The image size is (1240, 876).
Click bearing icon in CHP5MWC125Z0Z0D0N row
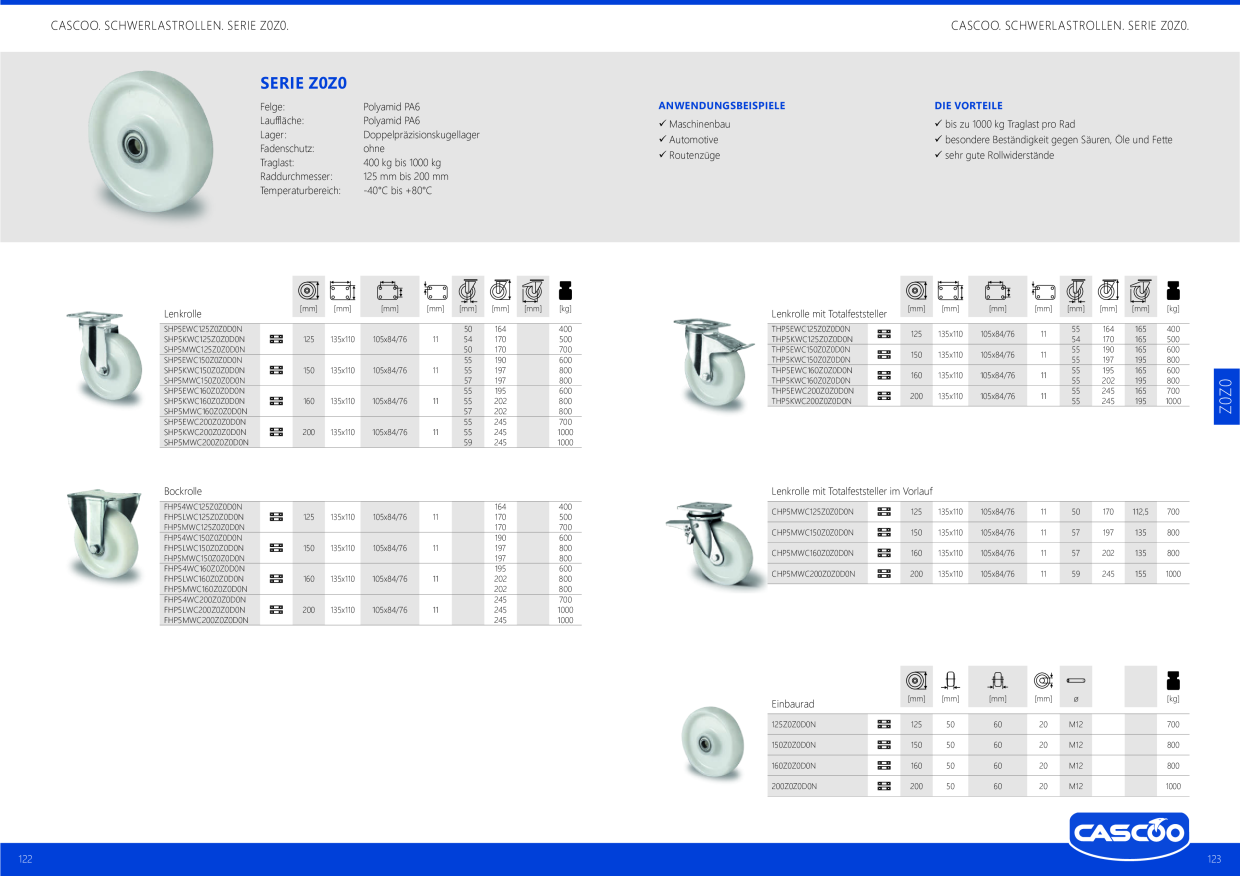[x=884, y=511]
